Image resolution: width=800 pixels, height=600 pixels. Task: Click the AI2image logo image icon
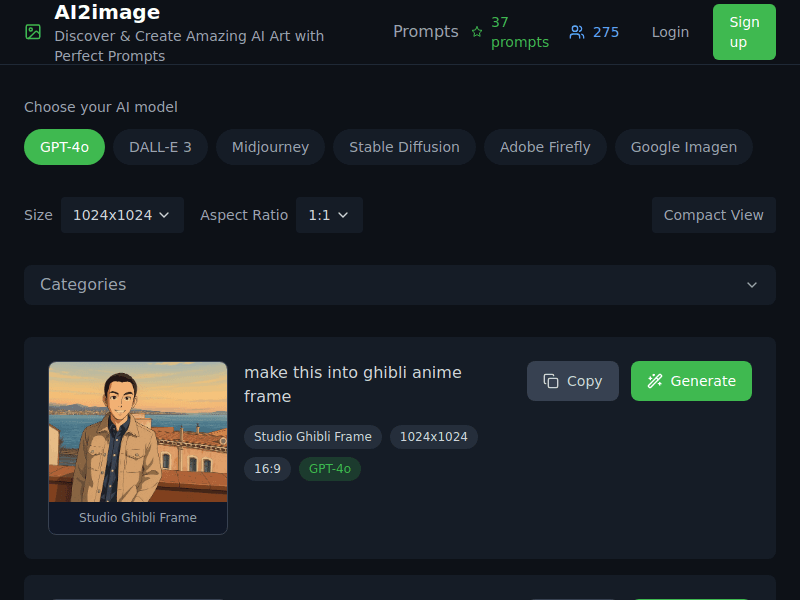[x=33, y=32]
